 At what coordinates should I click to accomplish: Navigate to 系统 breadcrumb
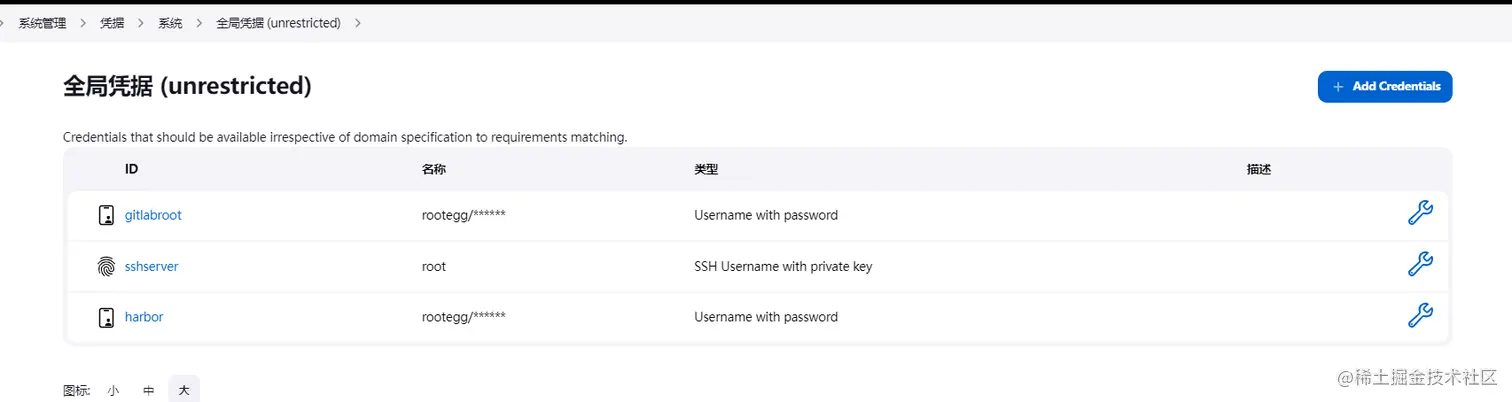(170, 23)
